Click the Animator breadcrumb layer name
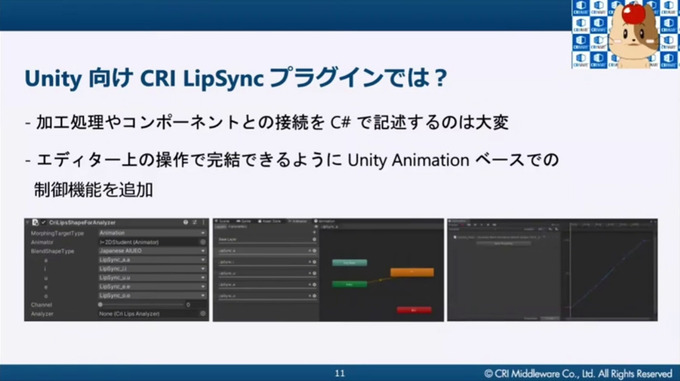 pyautogui.click(x=330, y=227)
